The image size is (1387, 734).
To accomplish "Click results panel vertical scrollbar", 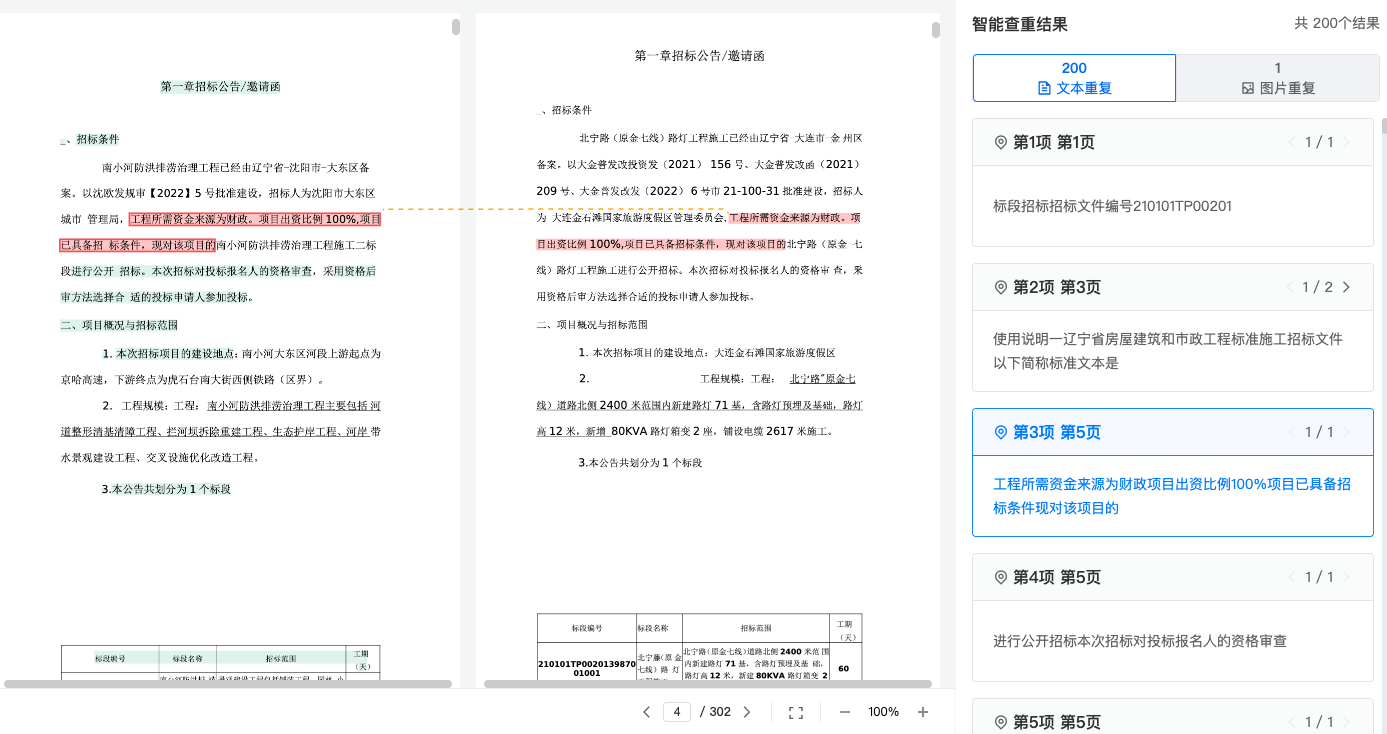I will (x=1384, y=125).
